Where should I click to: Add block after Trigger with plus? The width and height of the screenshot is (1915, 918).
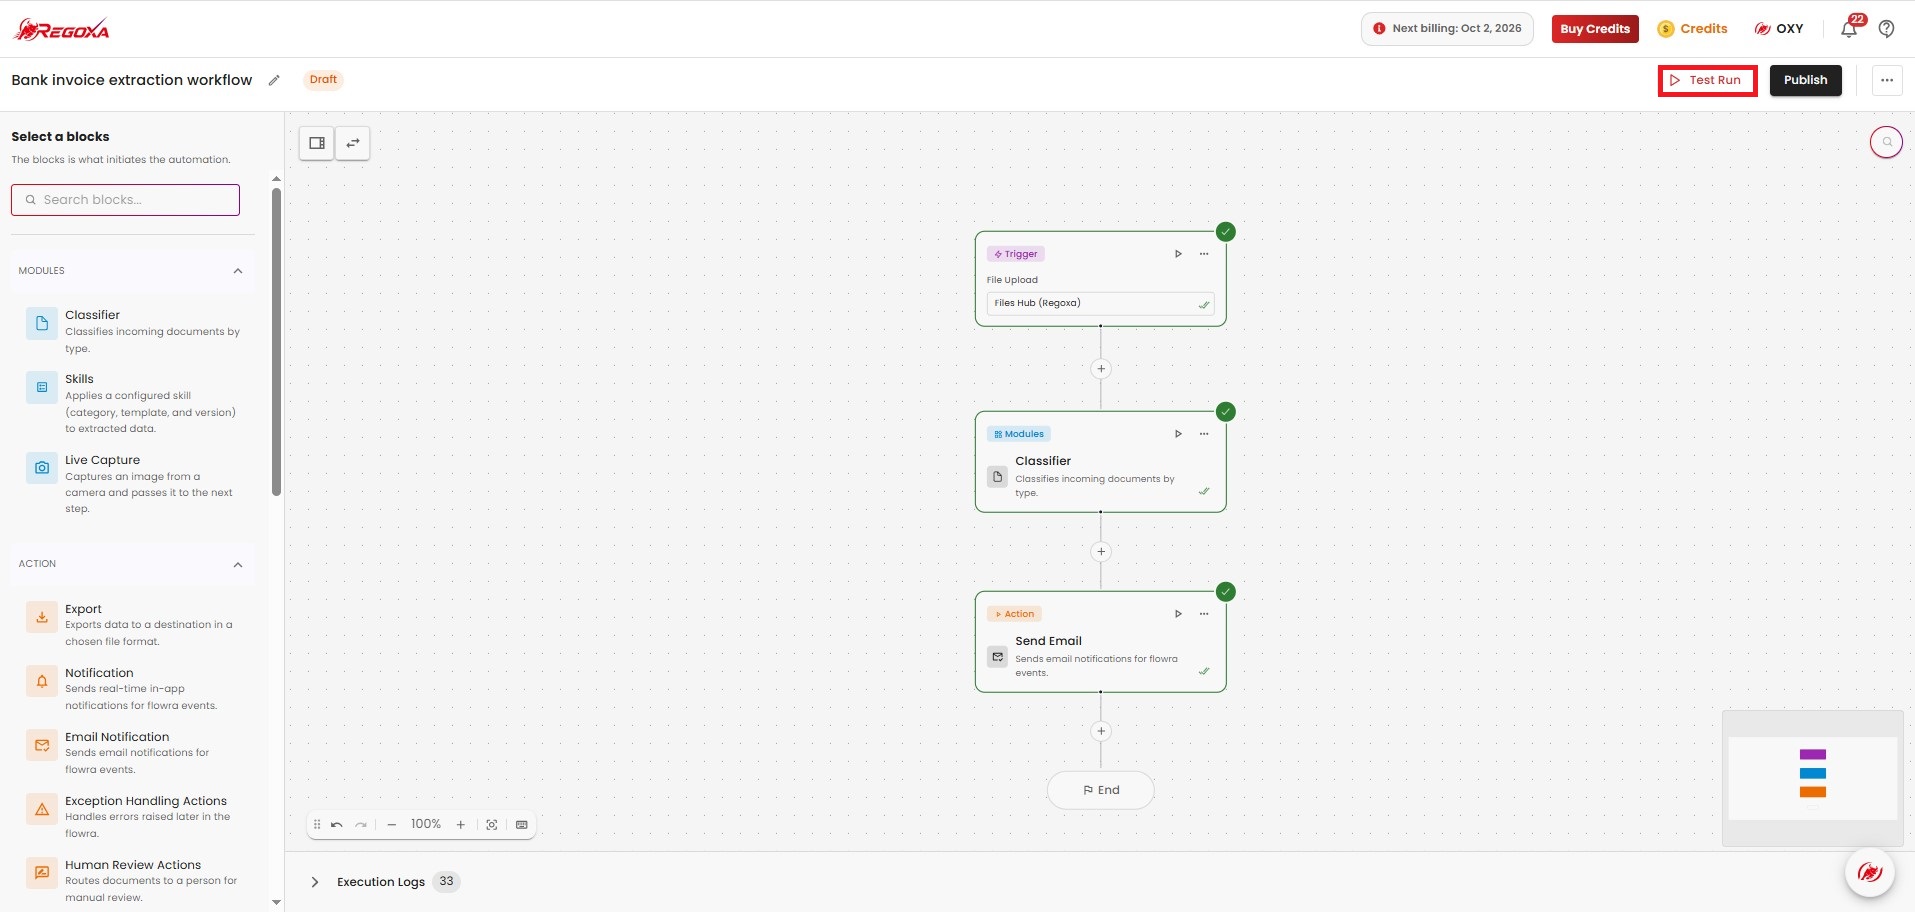(1101, 369)
